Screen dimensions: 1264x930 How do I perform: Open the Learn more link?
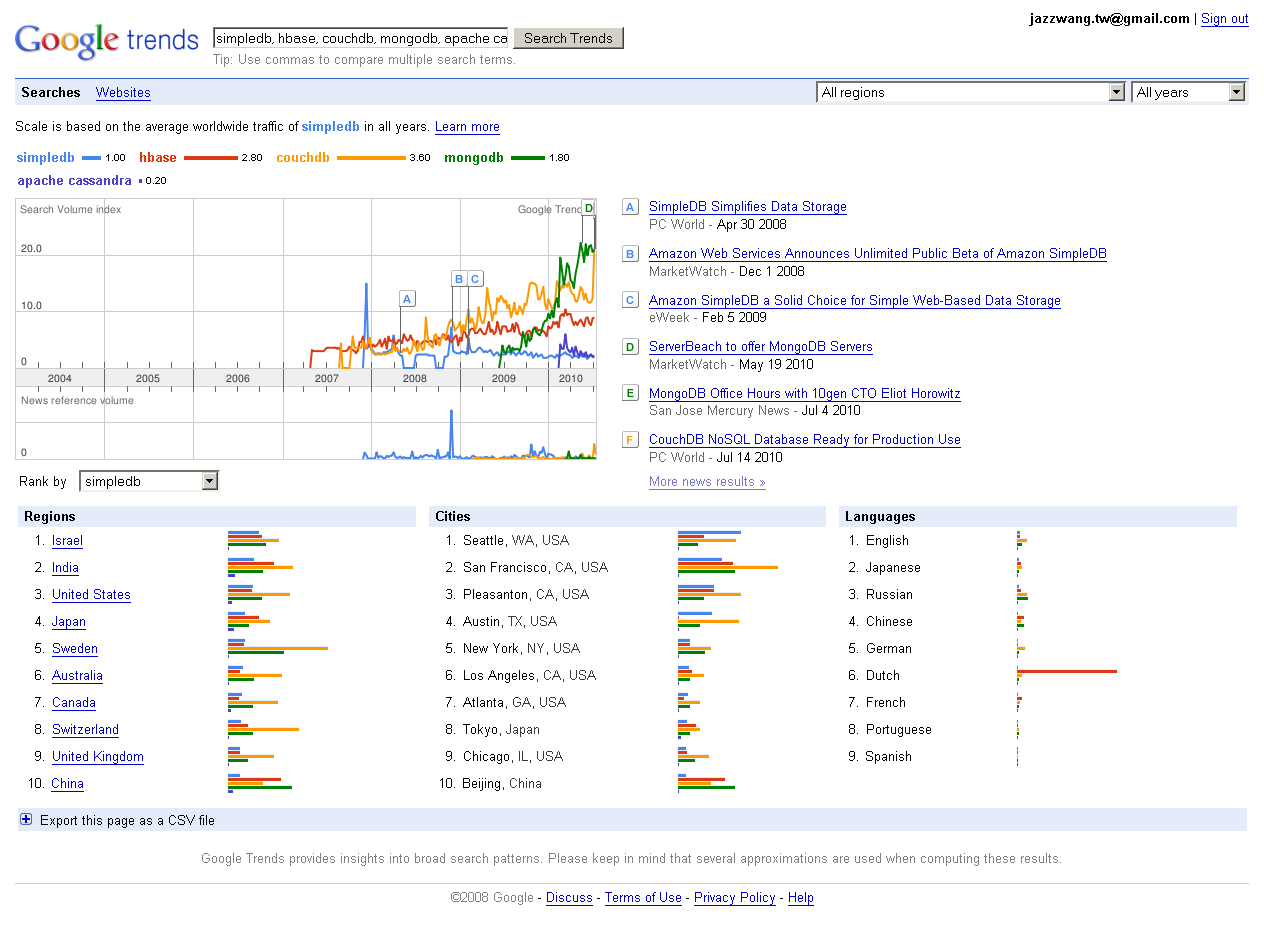point(467,127)
